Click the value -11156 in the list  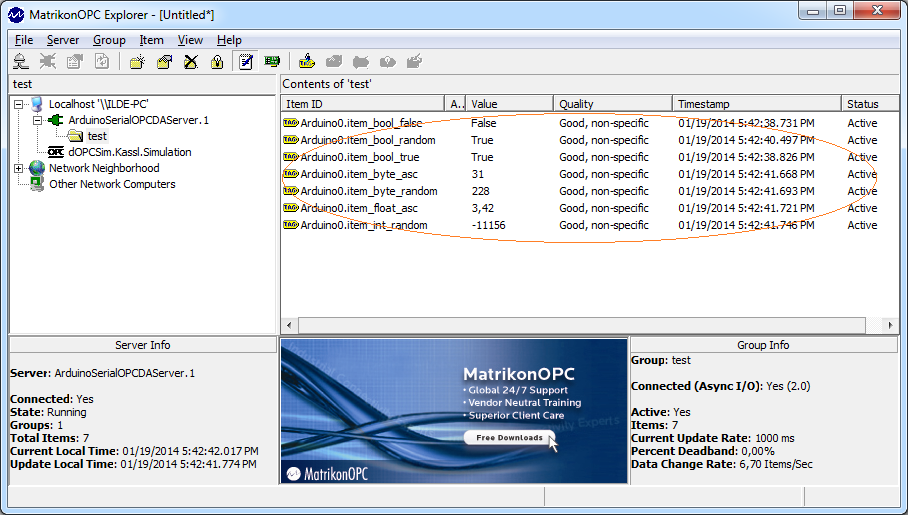pyautogui.click(x=488, y=225)
